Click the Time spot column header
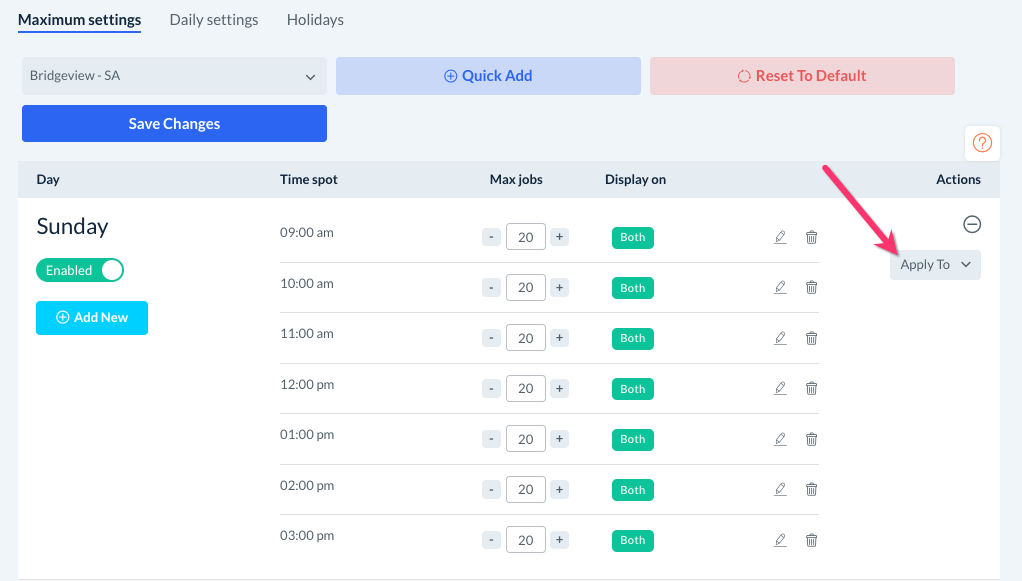 pos(309,179)
